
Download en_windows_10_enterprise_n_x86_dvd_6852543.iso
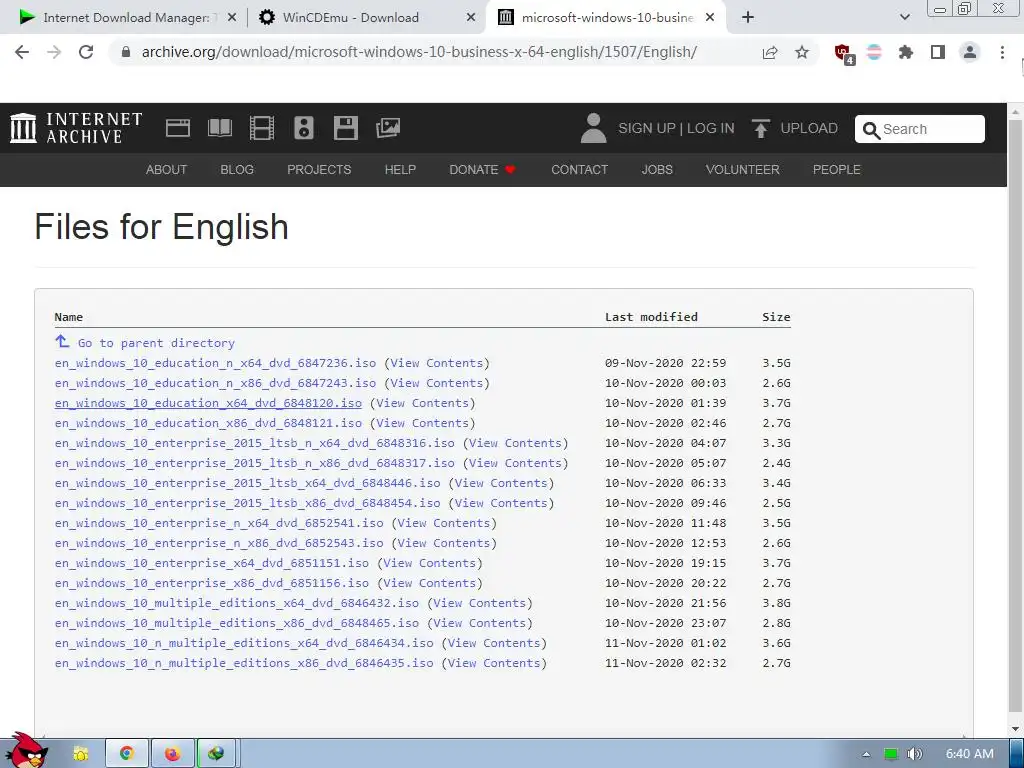point(219,543)
